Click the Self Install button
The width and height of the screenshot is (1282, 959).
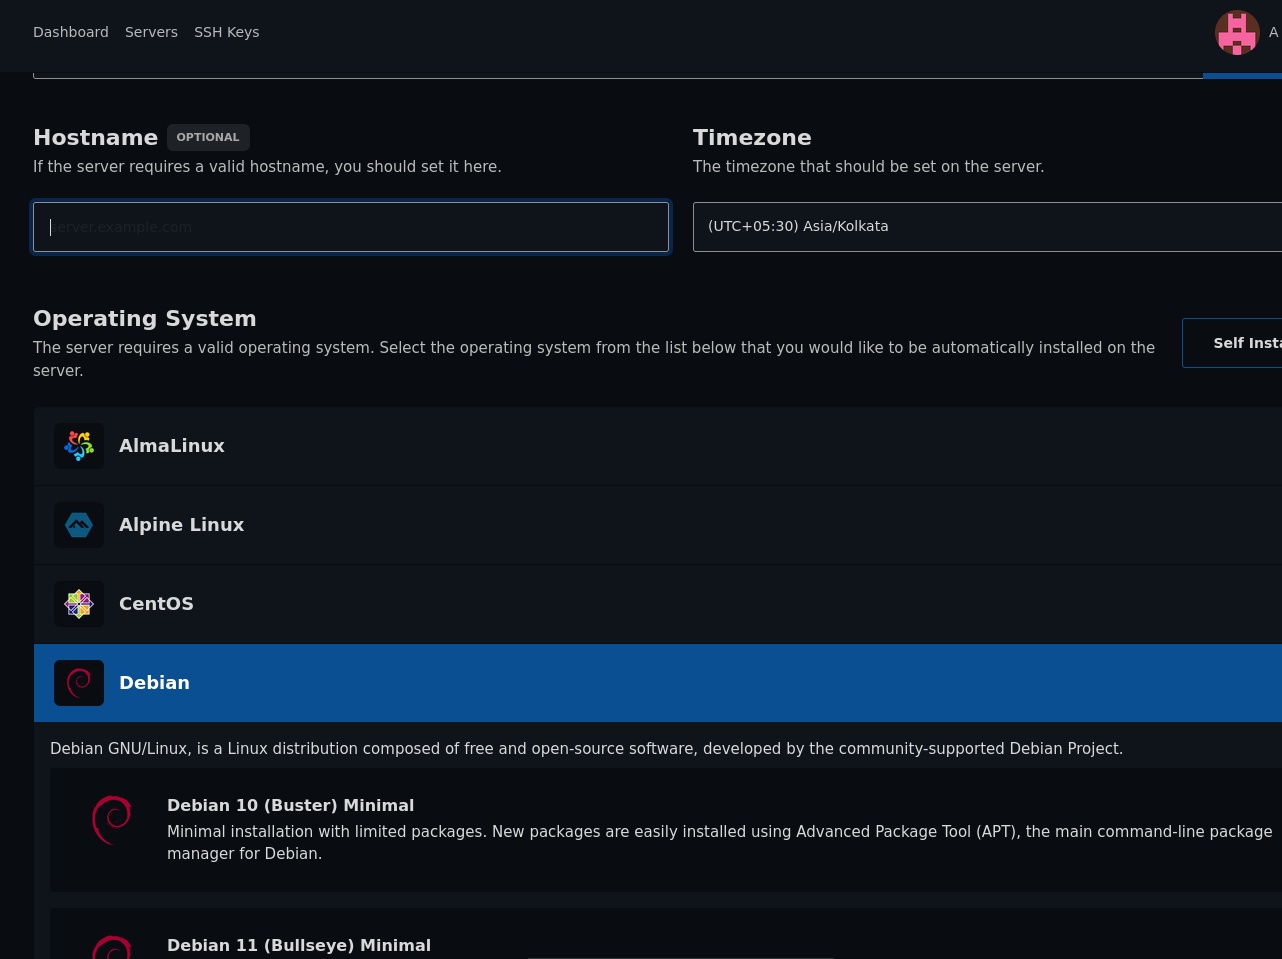pos(1232,343)
